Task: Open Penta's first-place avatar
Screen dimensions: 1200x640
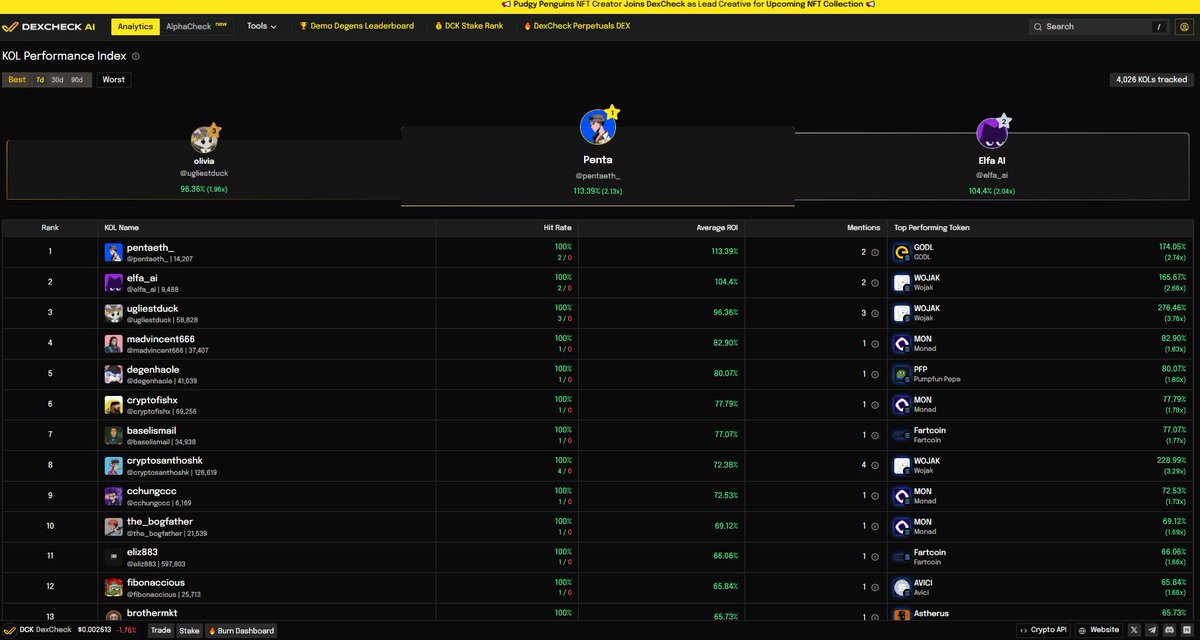Action: coord(597,127)
